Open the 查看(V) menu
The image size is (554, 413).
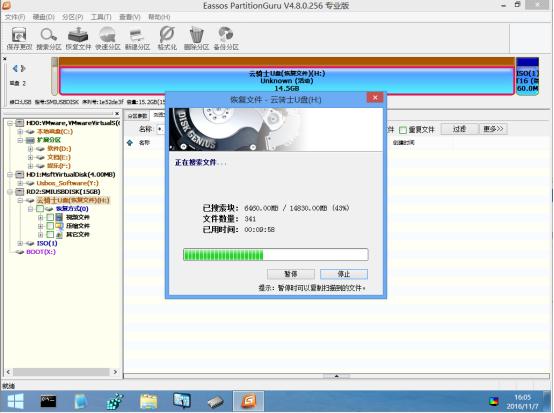[x=130, y=17]
